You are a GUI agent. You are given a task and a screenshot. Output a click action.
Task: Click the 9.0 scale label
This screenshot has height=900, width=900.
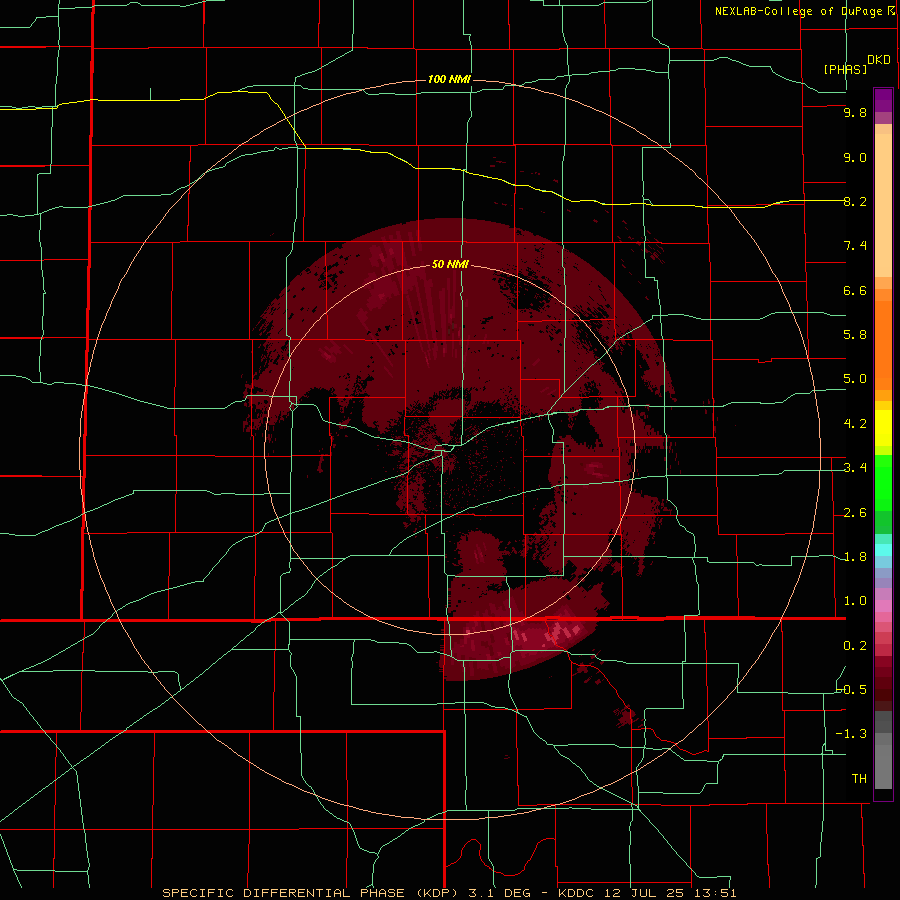pyautogui.click(x=855, y=157)
